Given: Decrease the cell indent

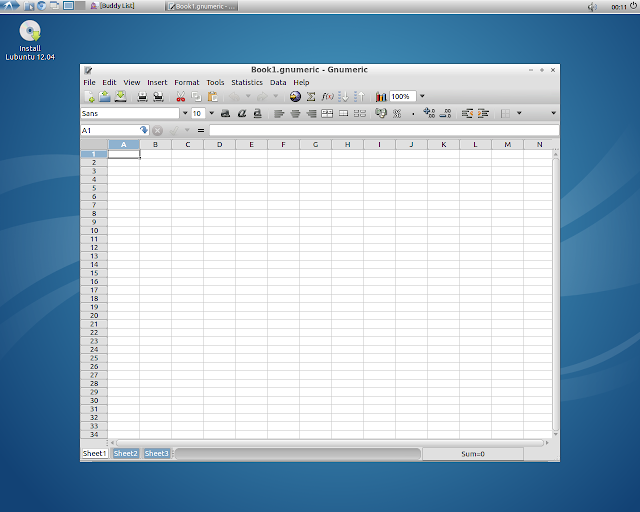Looking at the screenshot, I should (x=467, y=114).
